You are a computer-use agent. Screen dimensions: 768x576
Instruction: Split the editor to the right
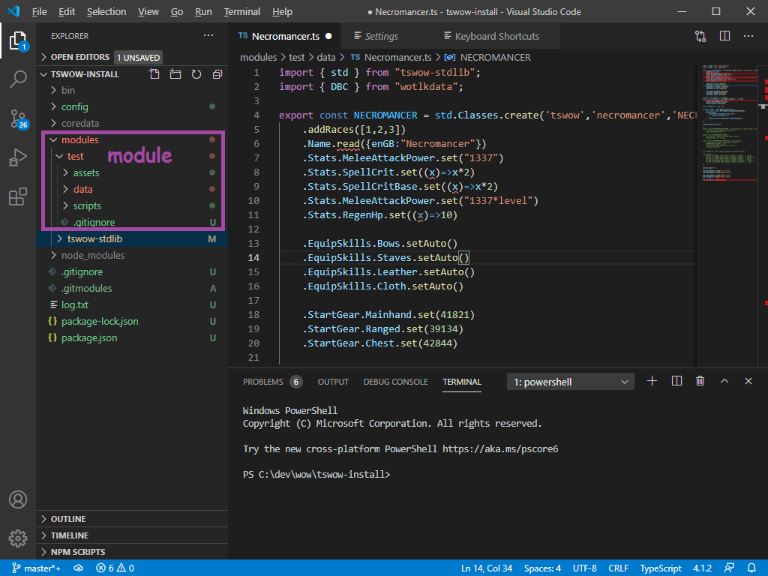(x=725, y=36)
